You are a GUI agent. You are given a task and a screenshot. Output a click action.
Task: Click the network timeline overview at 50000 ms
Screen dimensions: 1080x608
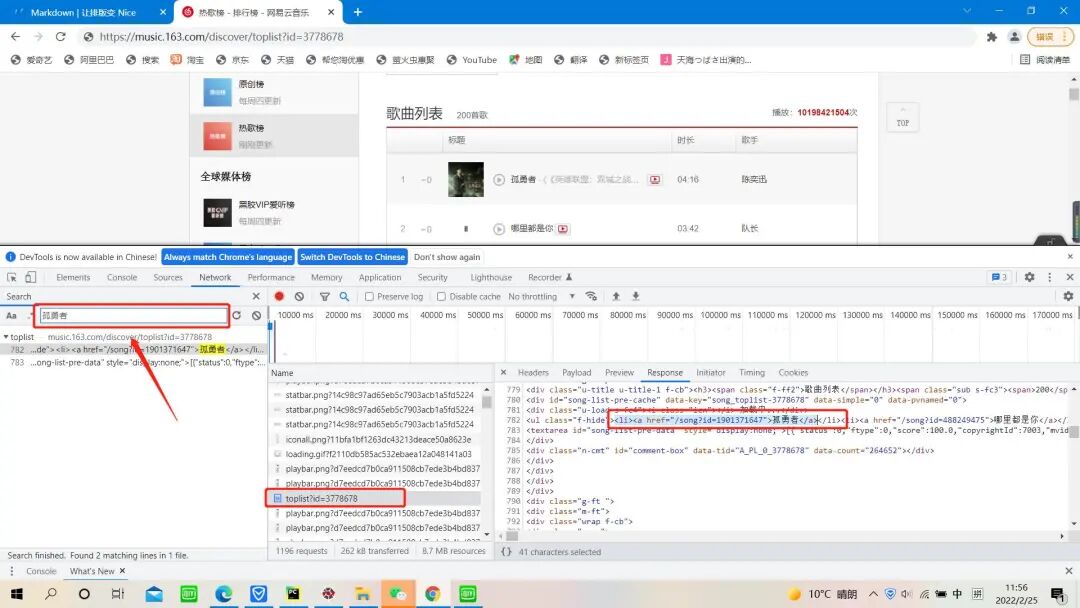[x=485, y=315]
